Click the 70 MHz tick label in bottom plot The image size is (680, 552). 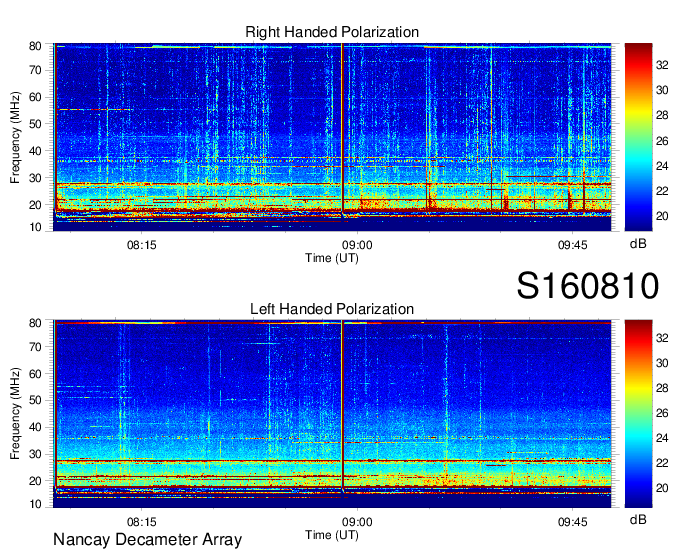35,347
